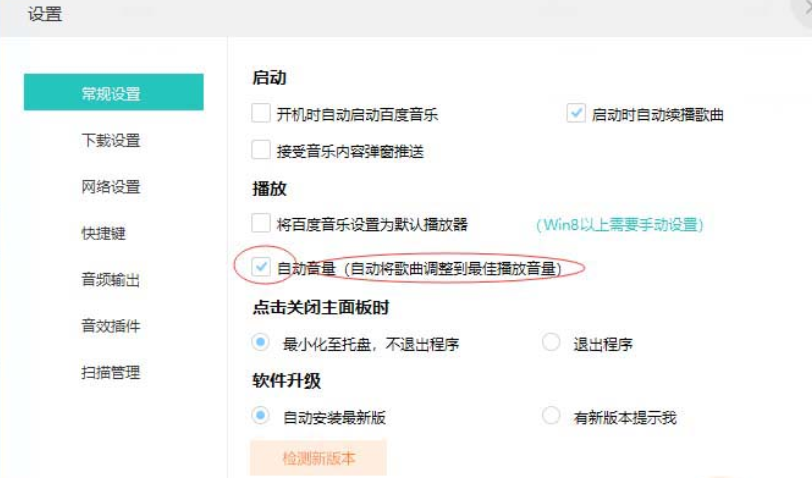This screenshot has height=478, width=812.
Task: Go to 网络设置 in the sidebar
Action: point(112,186)
